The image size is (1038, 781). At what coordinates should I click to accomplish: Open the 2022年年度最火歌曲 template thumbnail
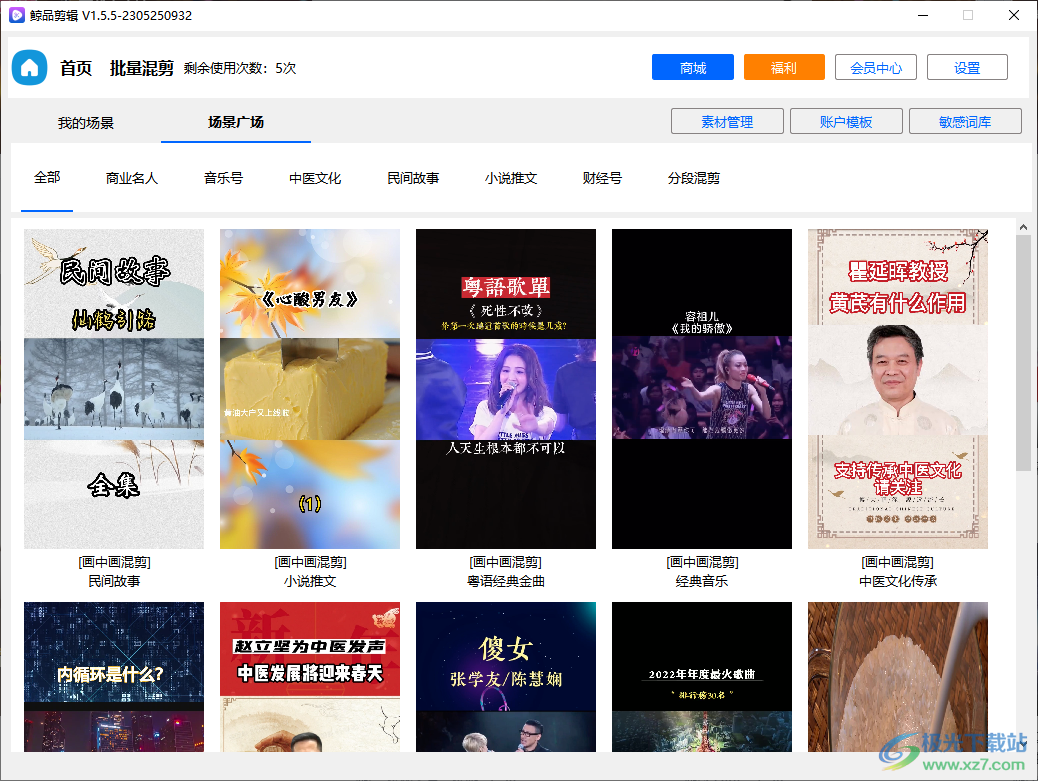coord(702,676)
